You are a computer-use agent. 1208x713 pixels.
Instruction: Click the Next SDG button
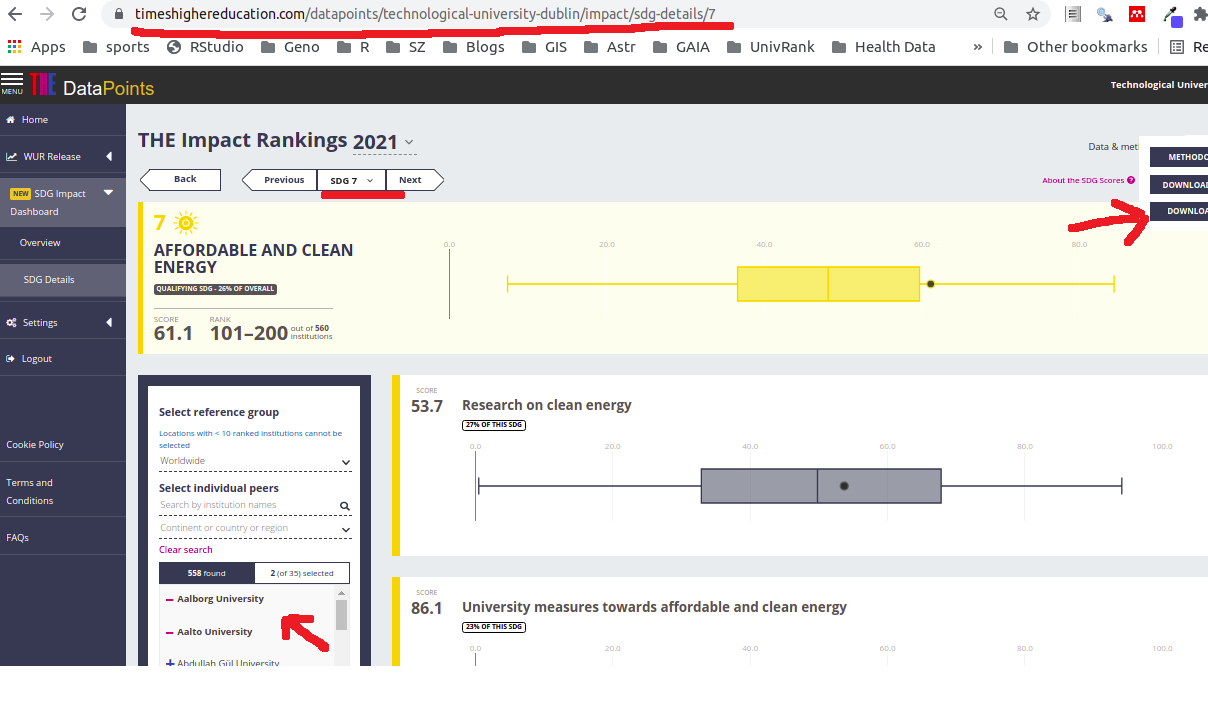click(x=411, y=180)
